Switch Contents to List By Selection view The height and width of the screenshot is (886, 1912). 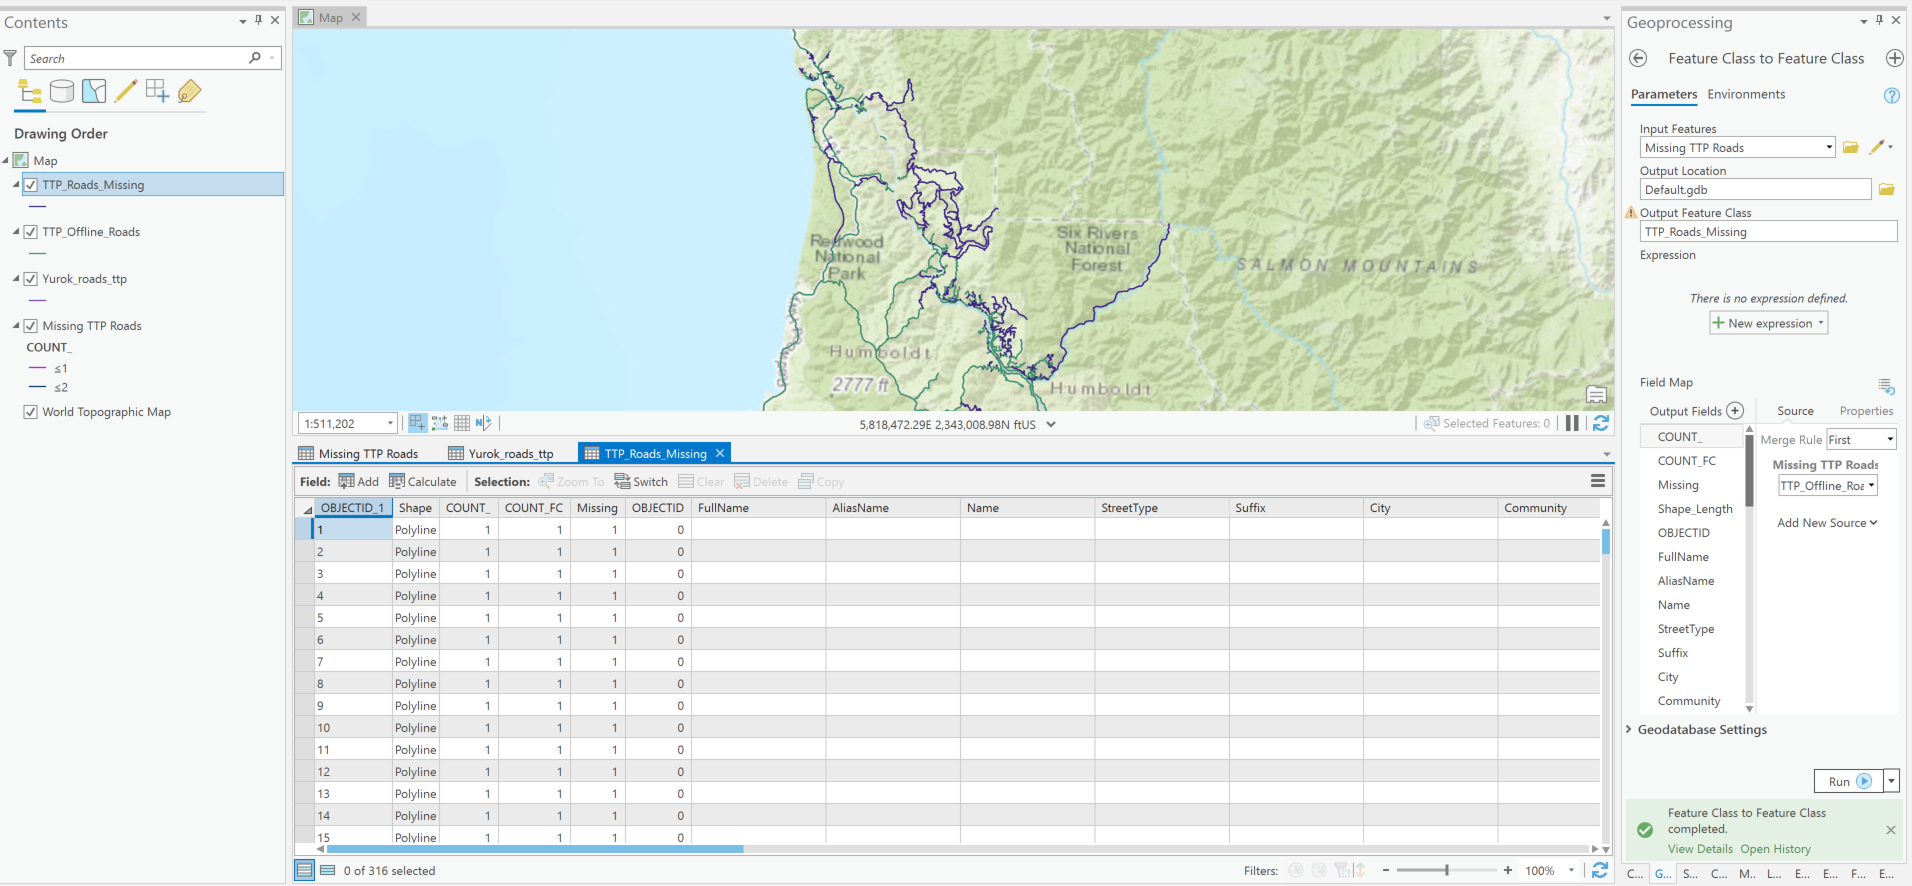click(x=94, y=92)
